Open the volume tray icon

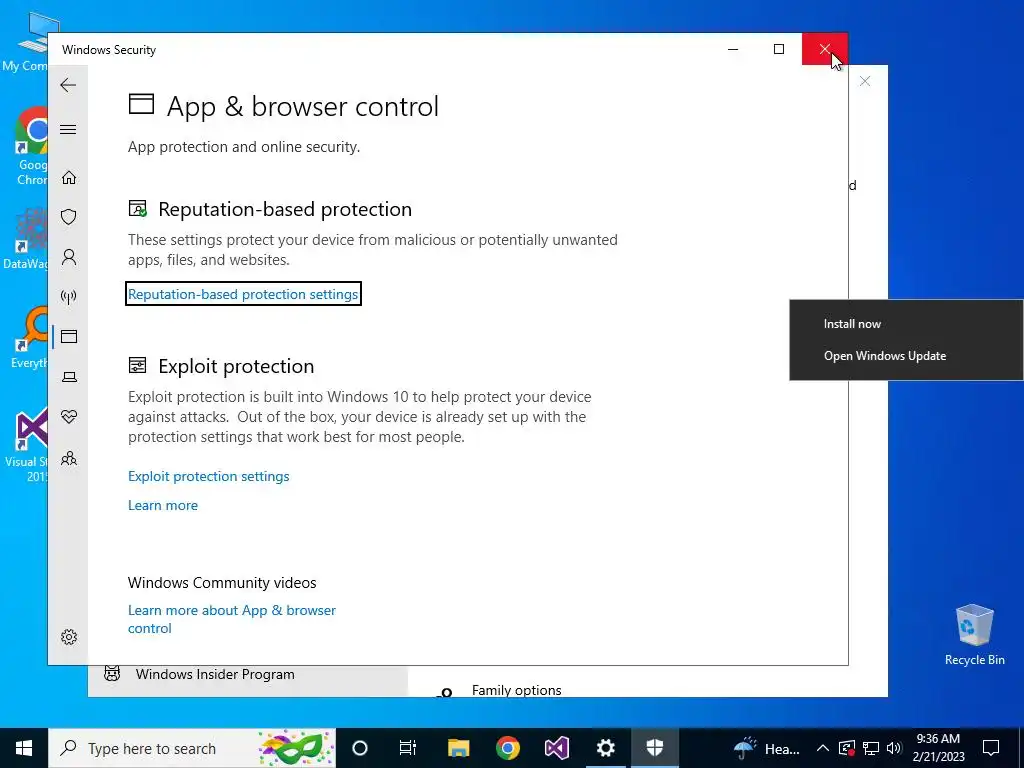tap(894, 748)
